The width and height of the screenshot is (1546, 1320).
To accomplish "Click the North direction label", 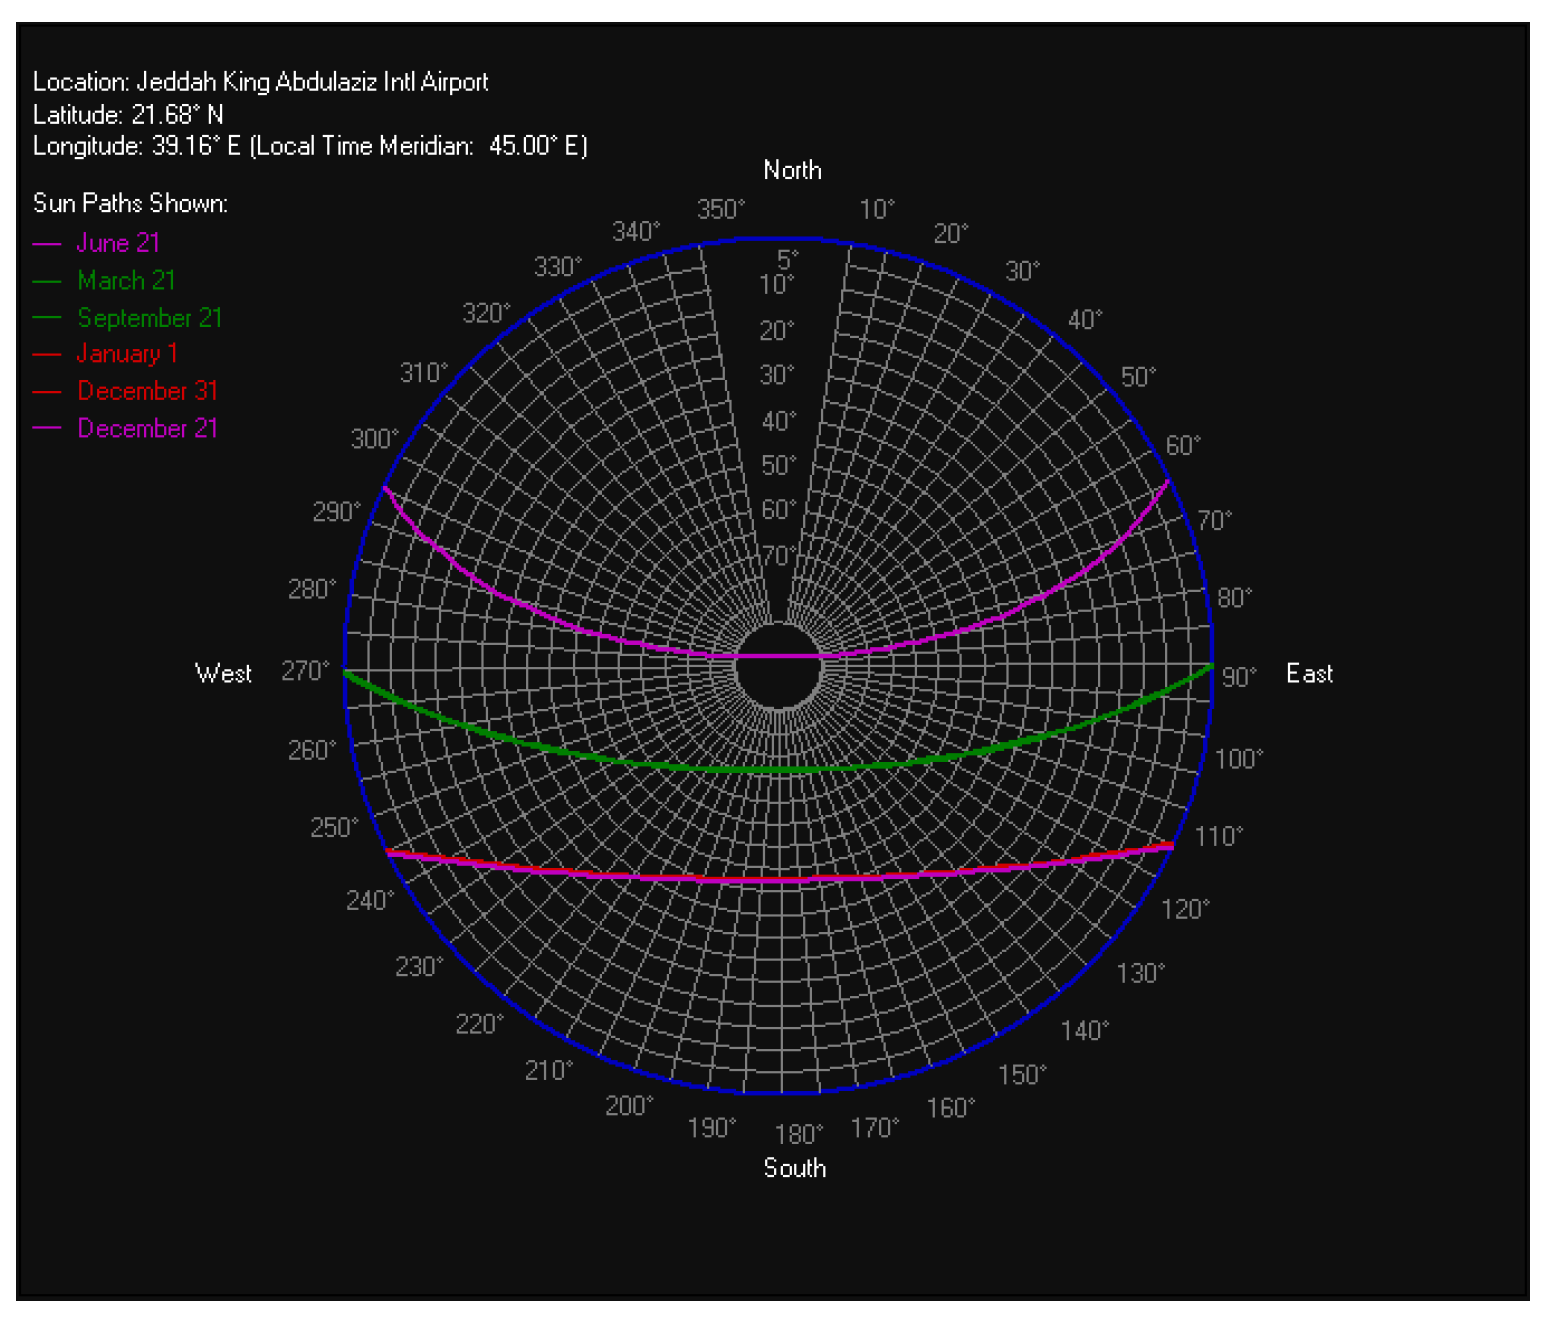I will tap(792, 170).
